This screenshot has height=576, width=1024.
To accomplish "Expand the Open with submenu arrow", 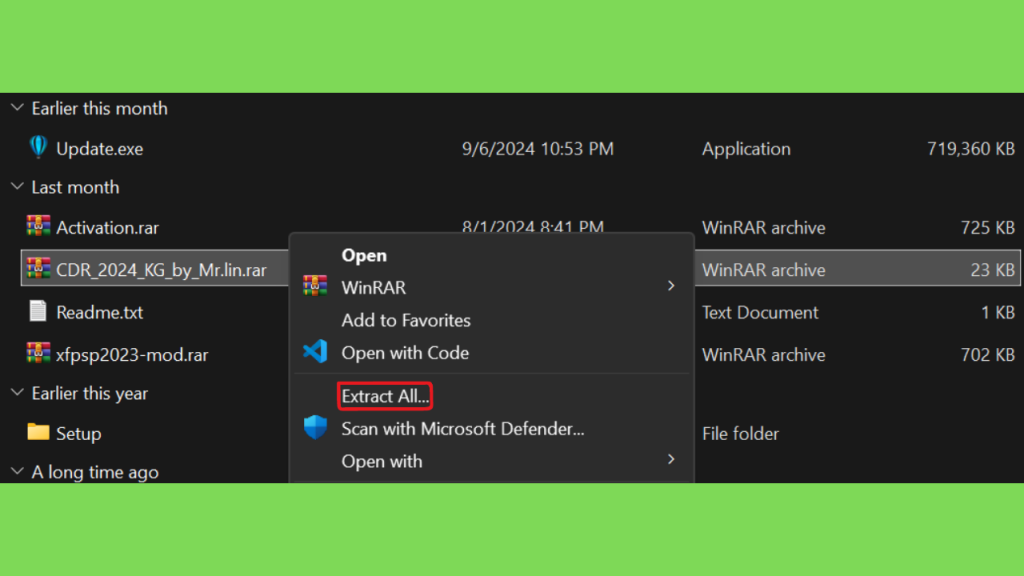I will pos(671,460).
